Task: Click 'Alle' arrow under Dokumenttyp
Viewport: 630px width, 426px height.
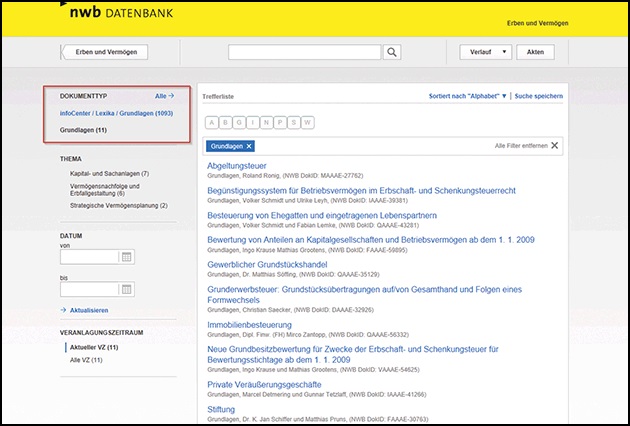Action: (x=164, y=96)
